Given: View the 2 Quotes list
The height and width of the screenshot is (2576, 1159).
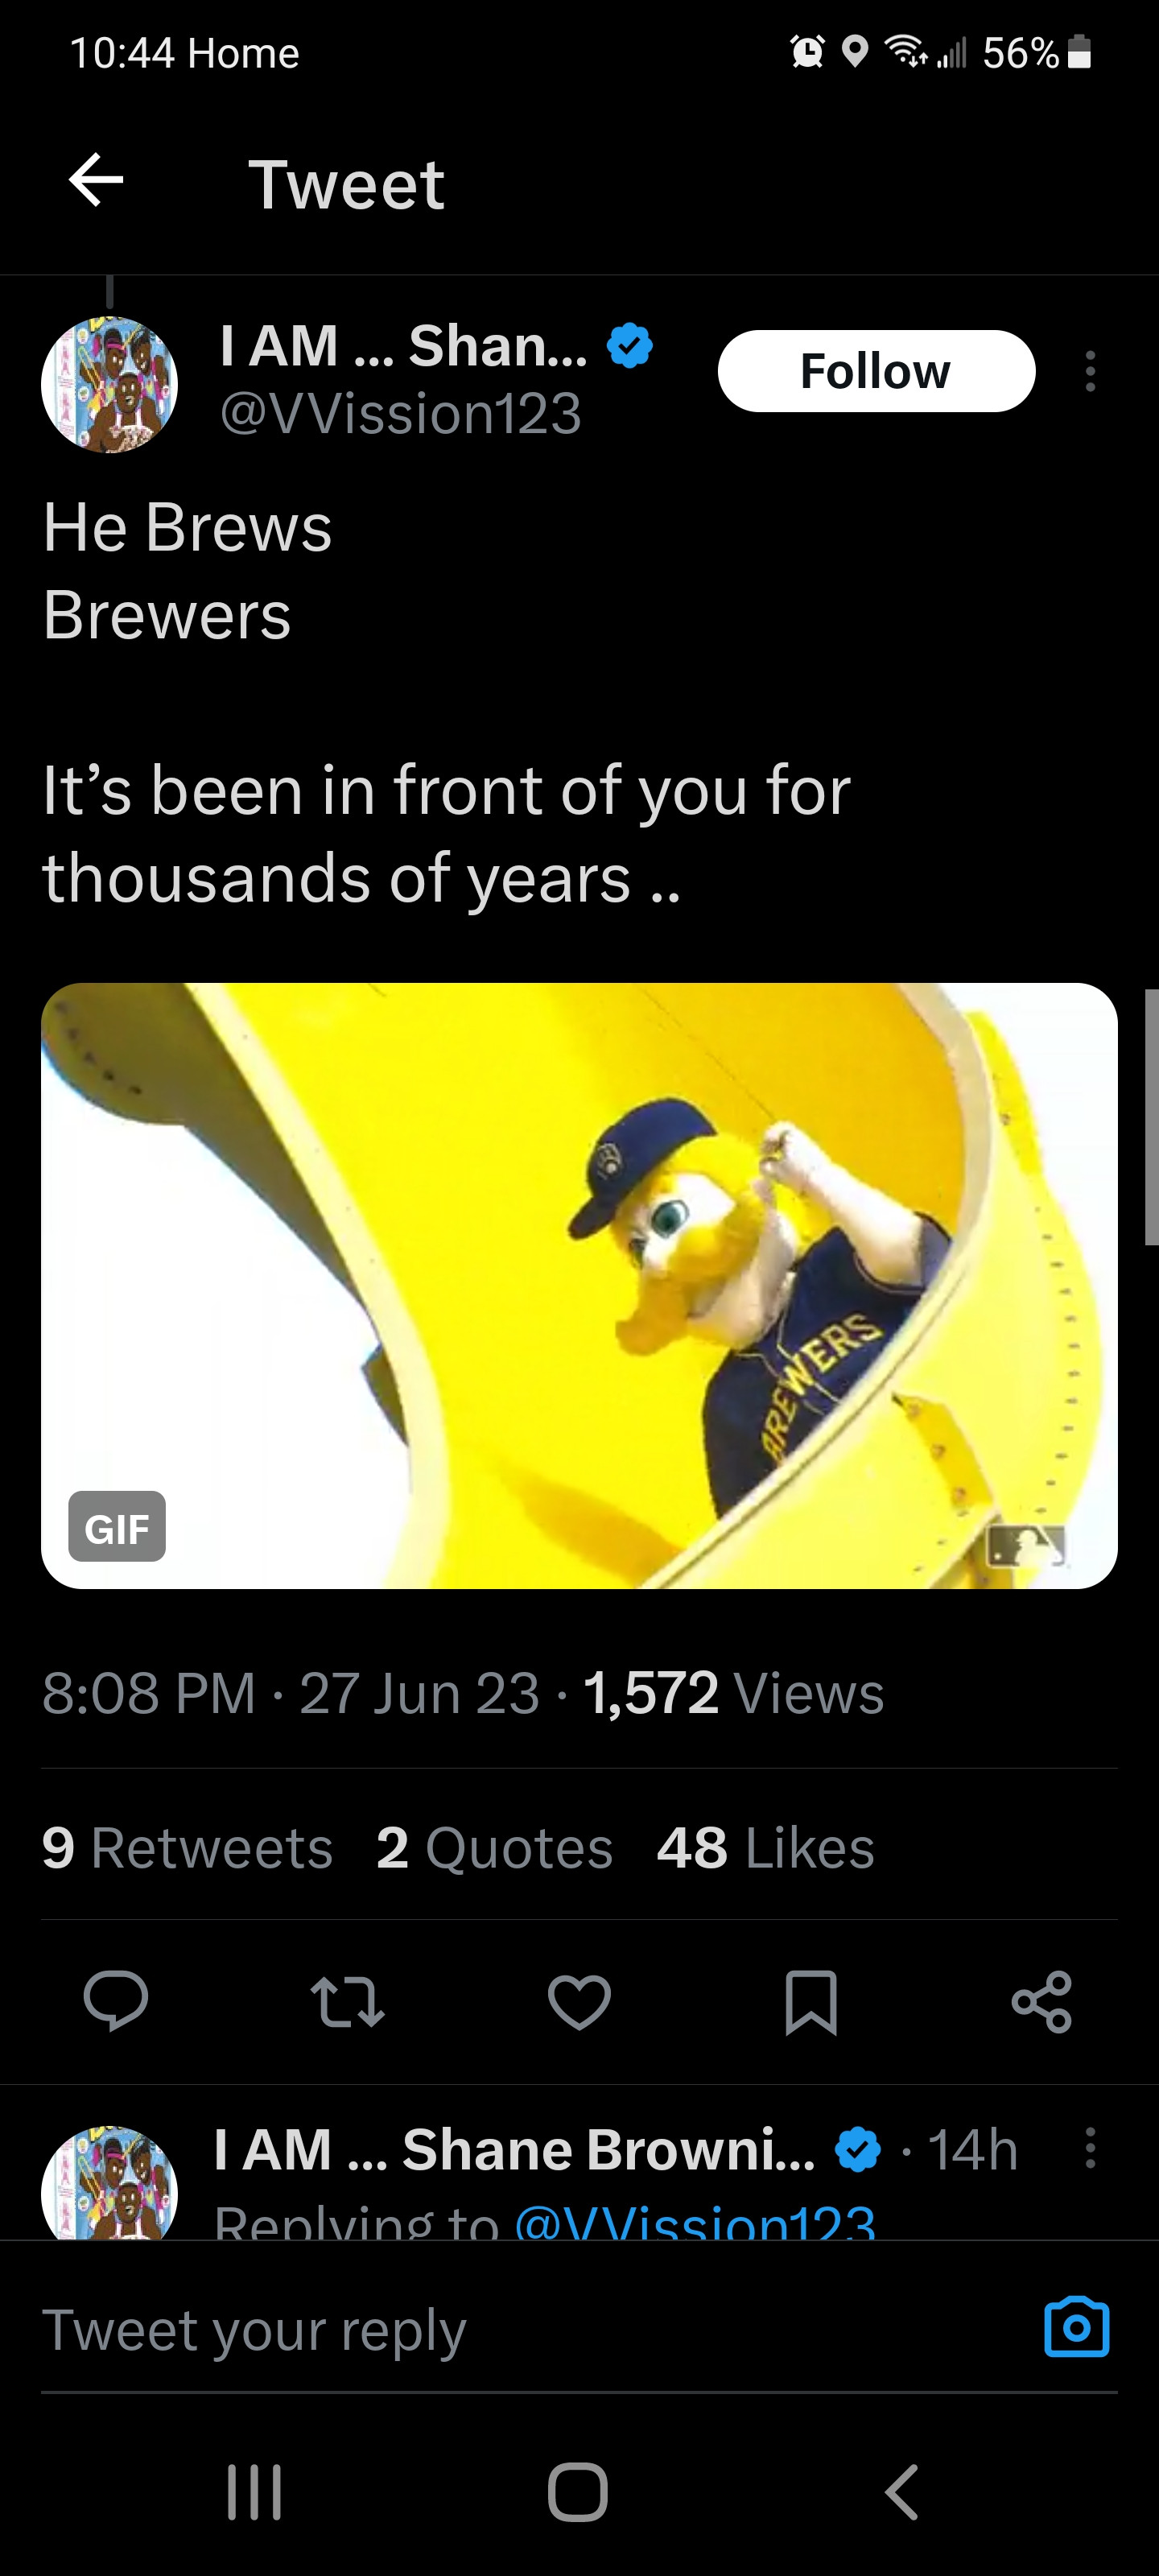Looking at the screenshot, I should point(494,1847).
